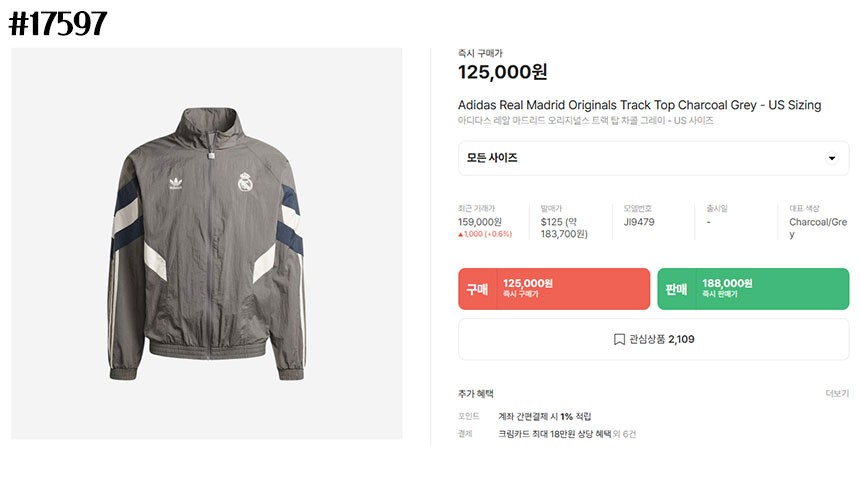The width and height of the screenshot is (860, 489).
Task: Click the model number JI9479
Action: [639, 222]
